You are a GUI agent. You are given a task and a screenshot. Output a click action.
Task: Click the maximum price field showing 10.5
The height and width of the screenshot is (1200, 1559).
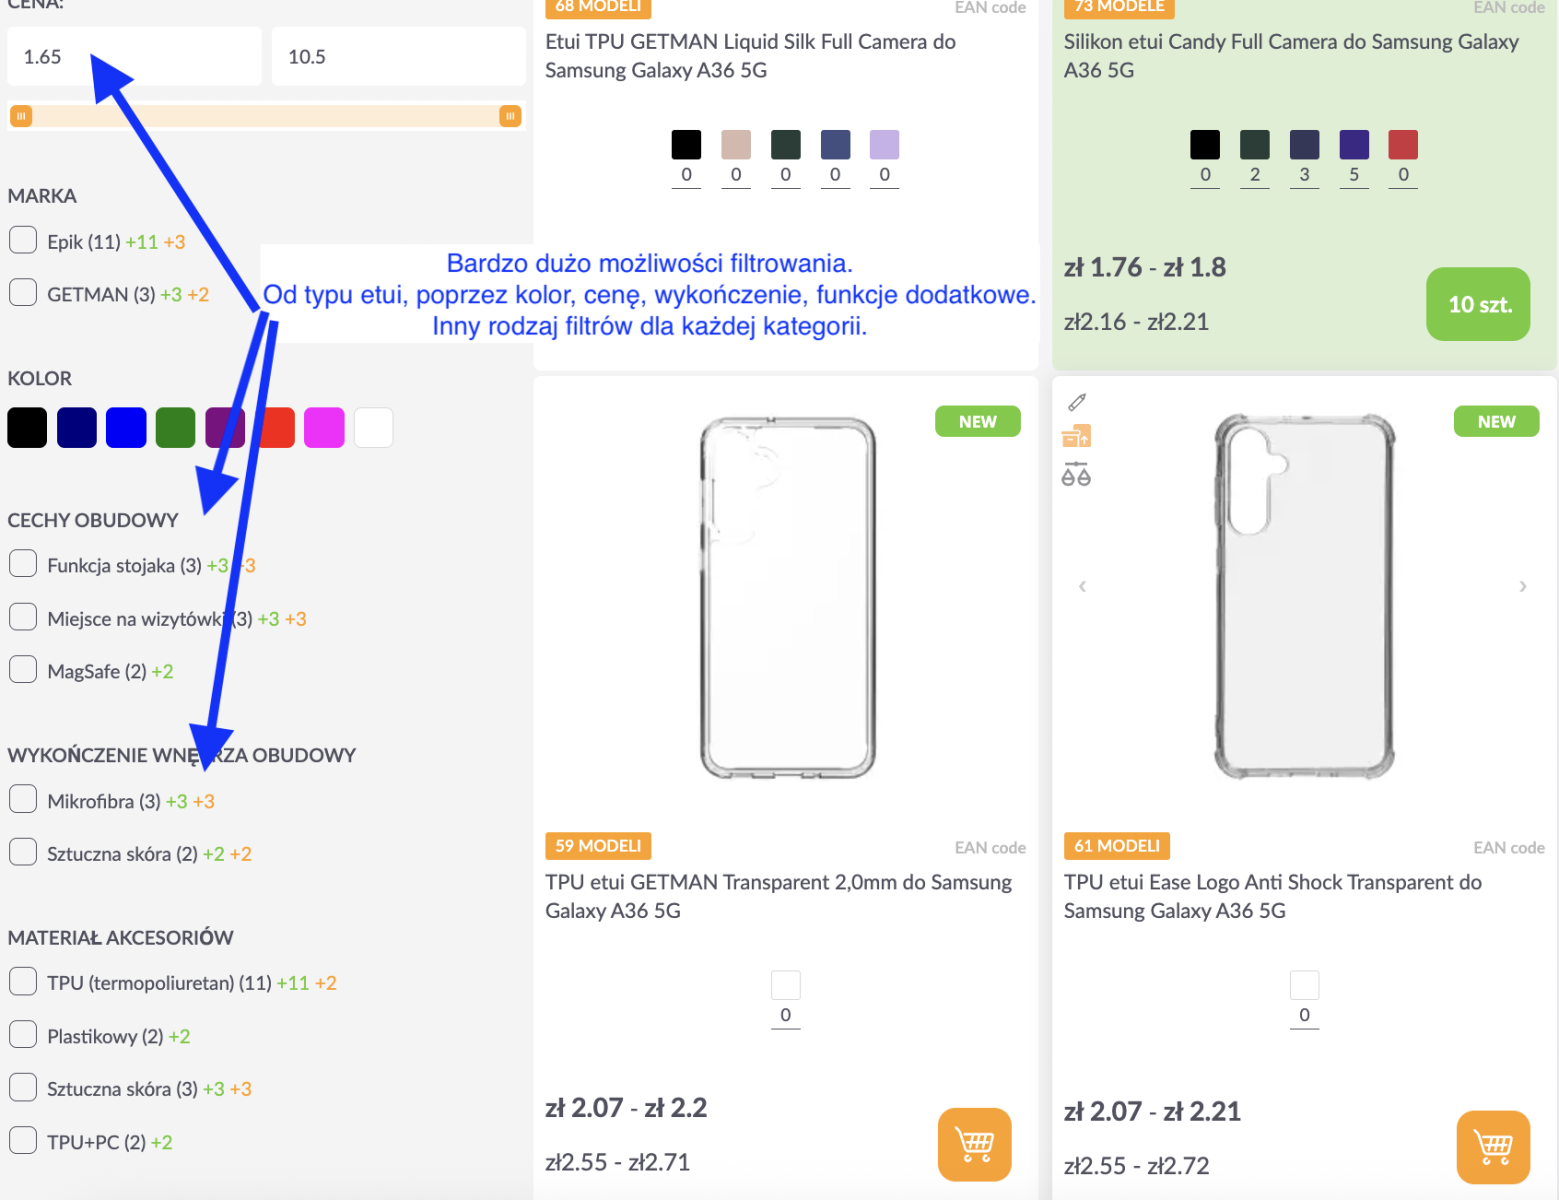[x=398, y=57]
